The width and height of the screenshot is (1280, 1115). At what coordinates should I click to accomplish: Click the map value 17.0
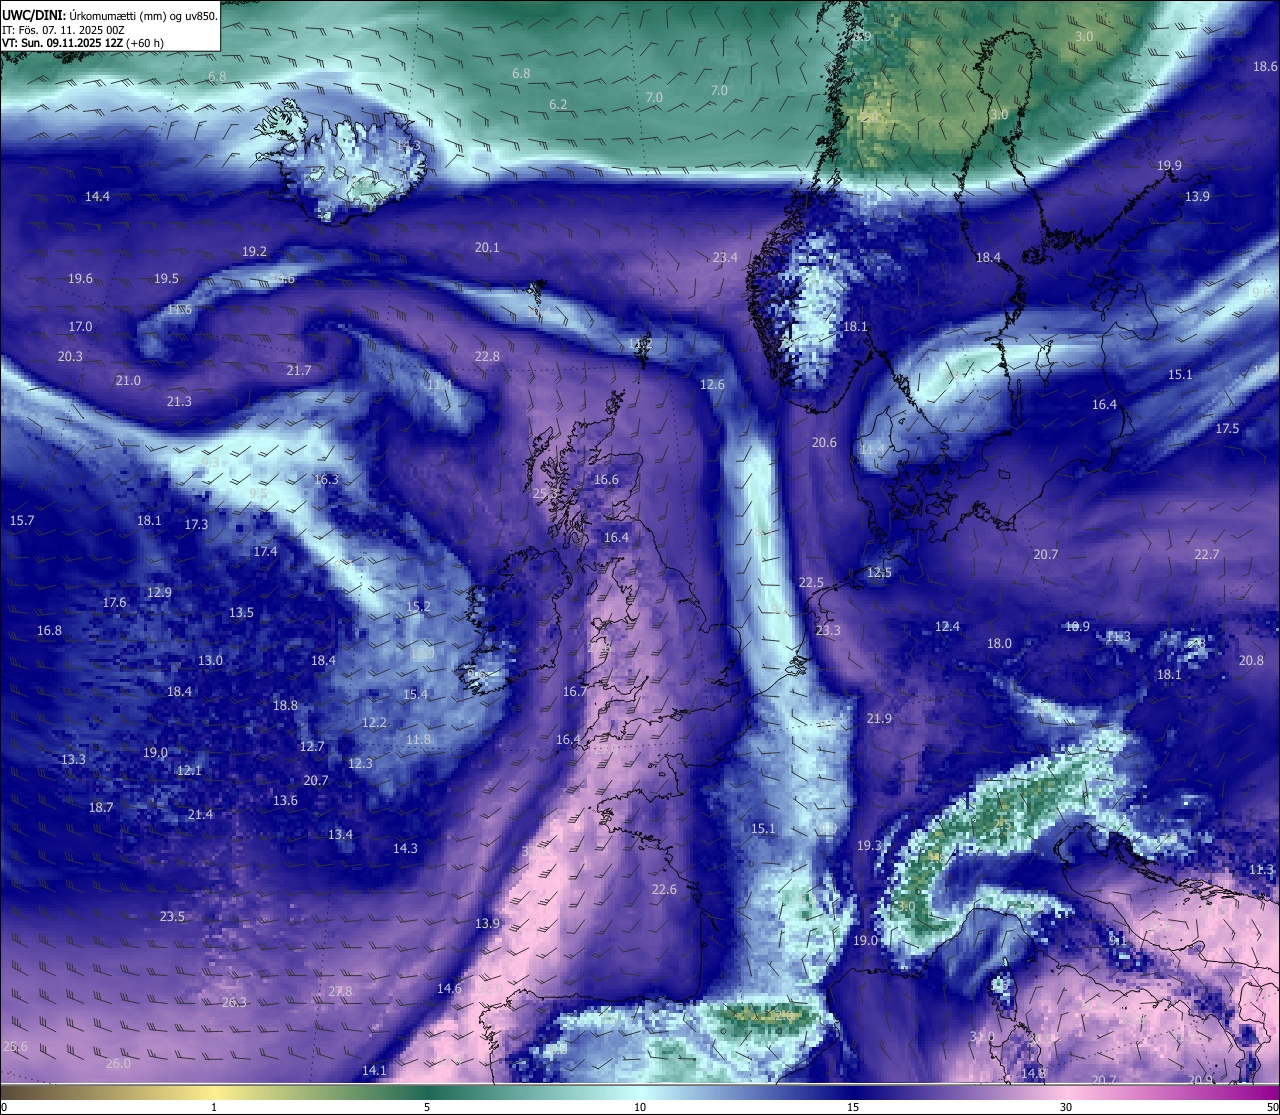tap(80, 327)
